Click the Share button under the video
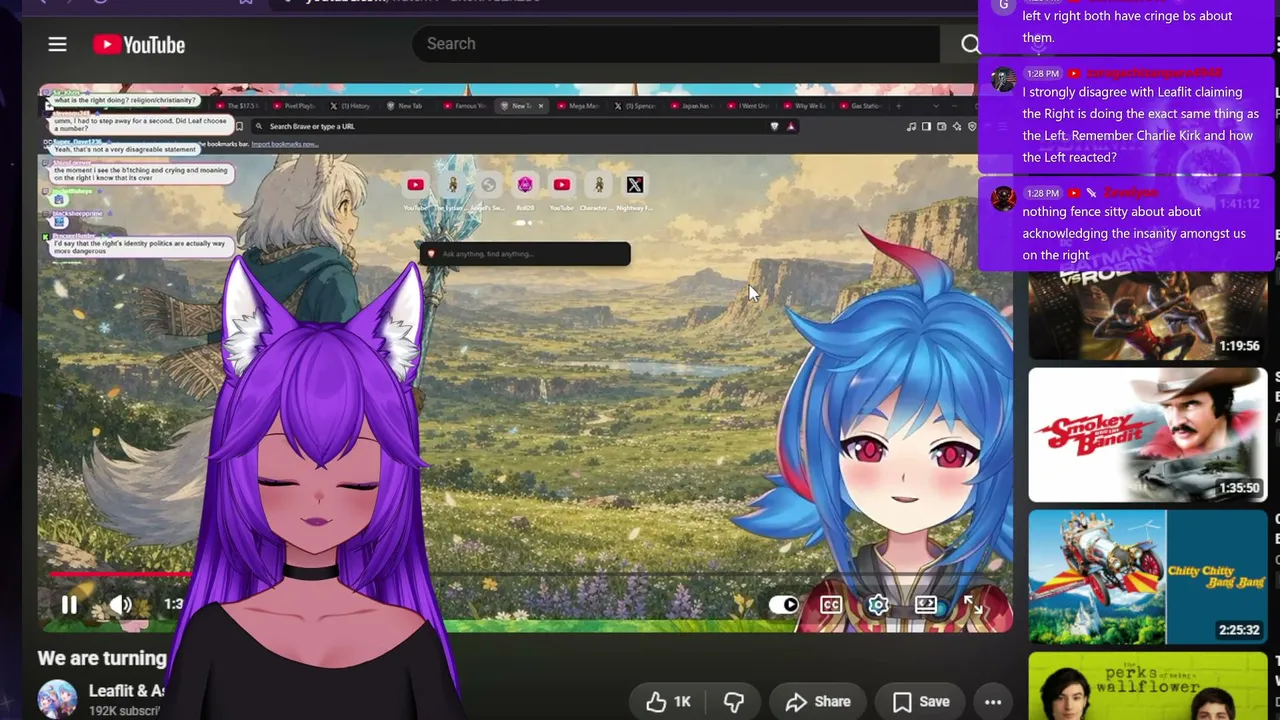Image resolution: width=1280 pixels, height=720 pixels. (x=818, y=702)
